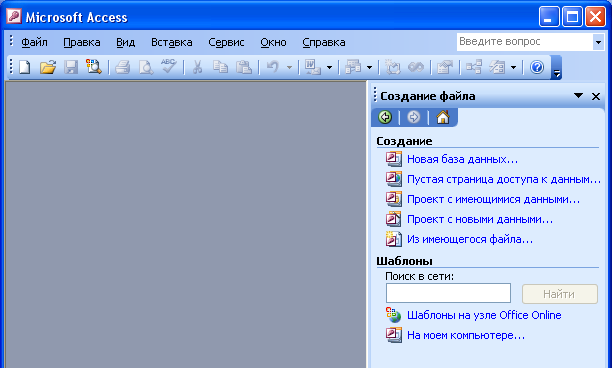Image resolution: width=612 pixels, height=368 pixels.
Task: Click Пустая страница доступа к данным link
Action: point(504,180)
